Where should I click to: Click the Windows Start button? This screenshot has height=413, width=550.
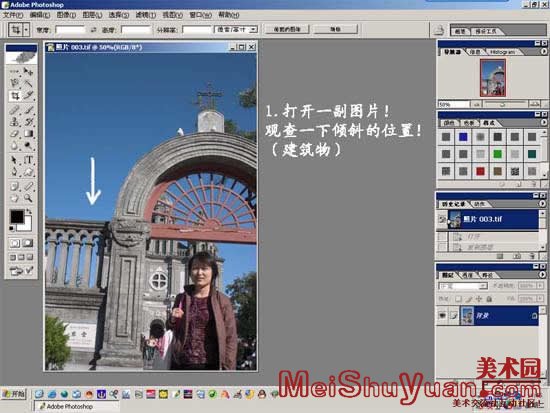(14, 394)
